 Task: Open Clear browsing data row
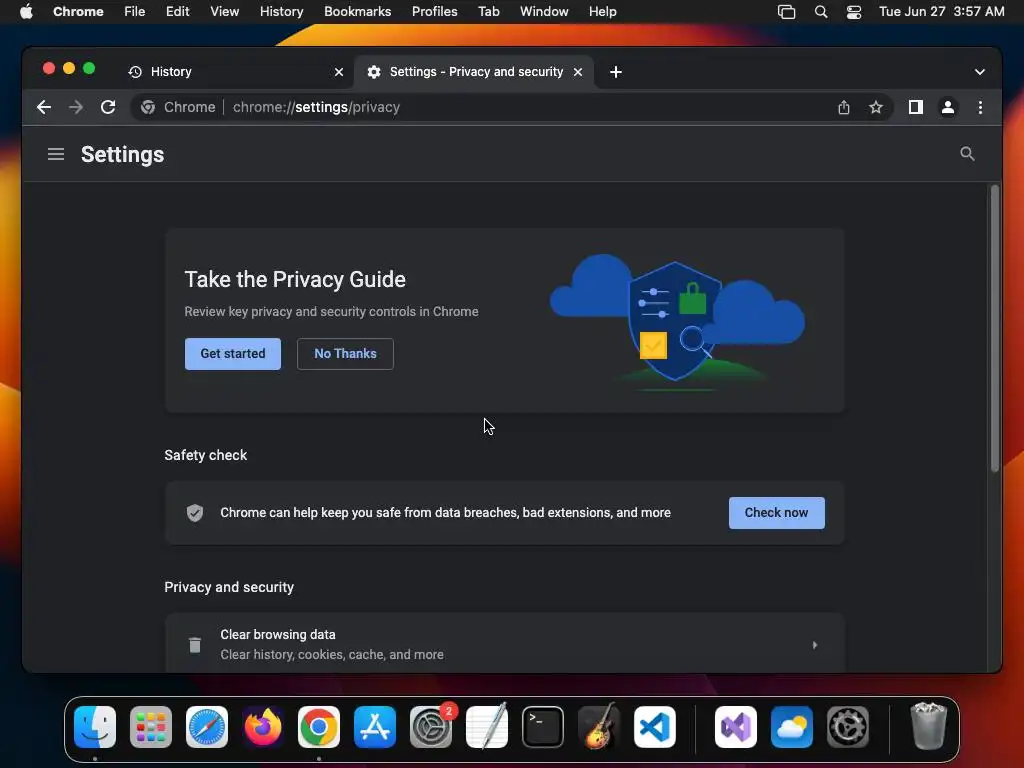[504, 643]
